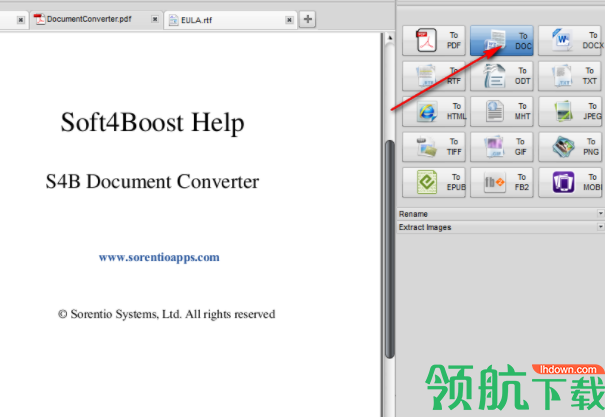
Task: Open the www.sorentioapps.com link
Action: pyautogui.click(x=159, y=257)
